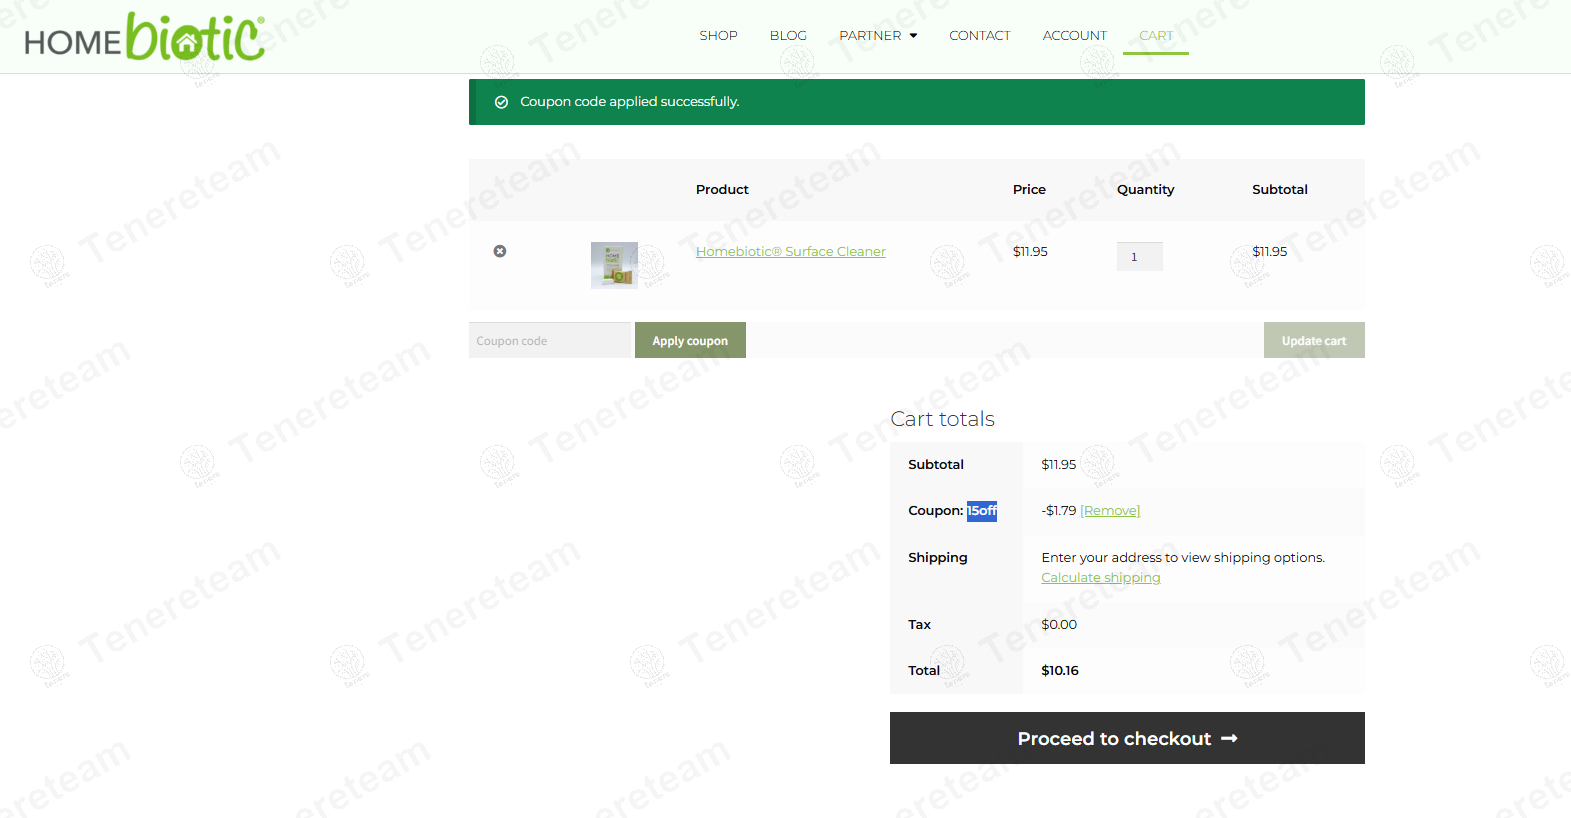
Task: Click the success checkmark icon in banner
Action: click(501, 102)
